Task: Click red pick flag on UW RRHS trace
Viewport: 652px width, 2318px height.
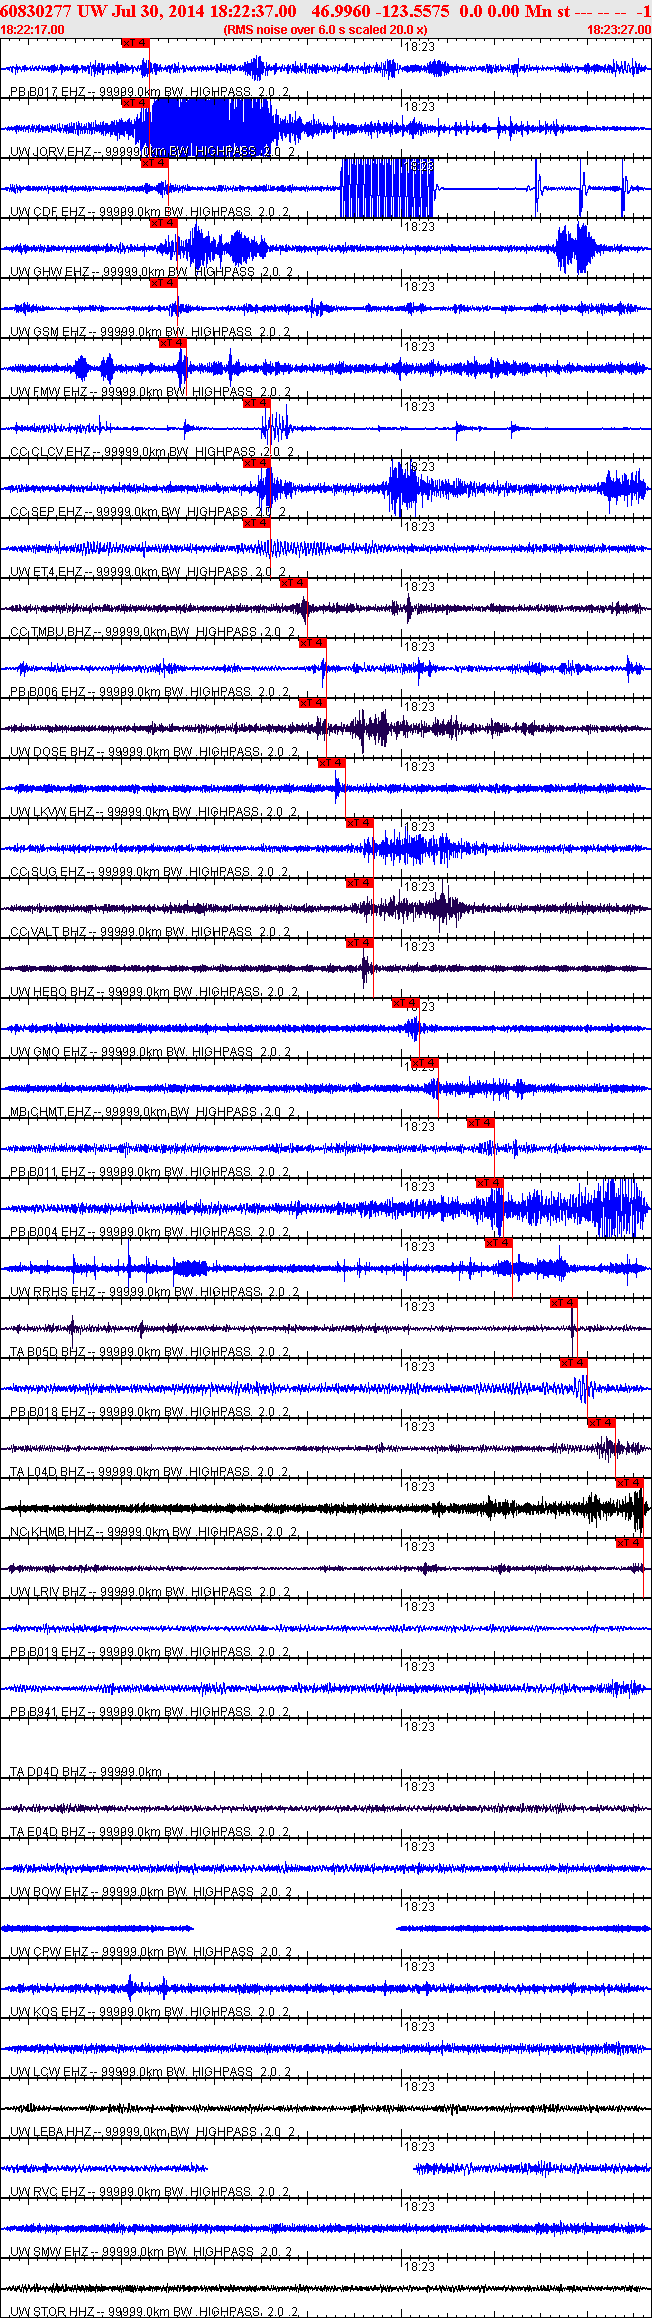Action: pyautogui.click(x=499, y=1243)
